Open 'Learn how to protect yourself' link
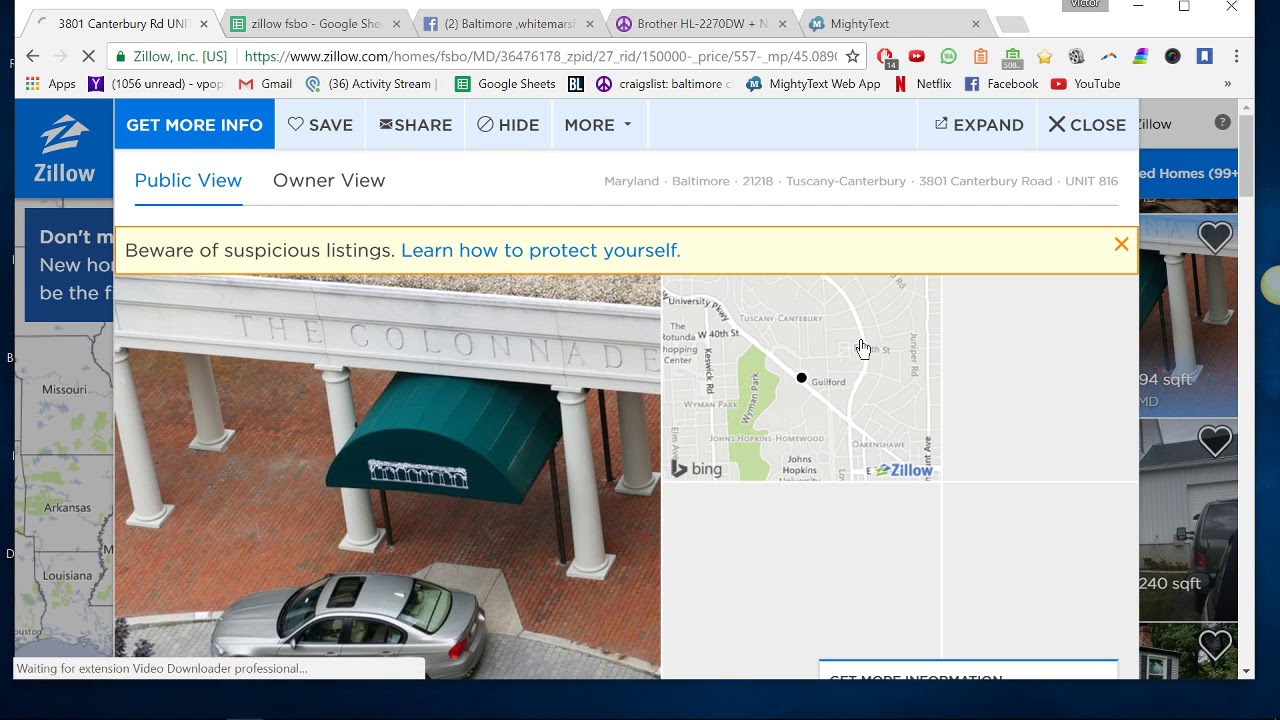This screenshot has height=720, width=1280. [540, 250]
